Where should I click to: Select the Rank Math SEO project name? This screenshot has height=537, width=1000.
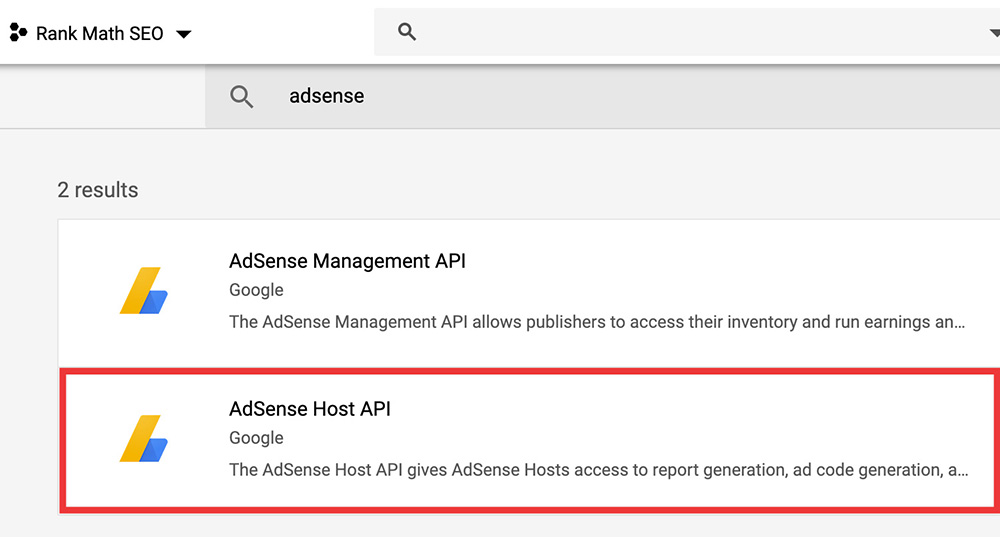pos(99,34)
